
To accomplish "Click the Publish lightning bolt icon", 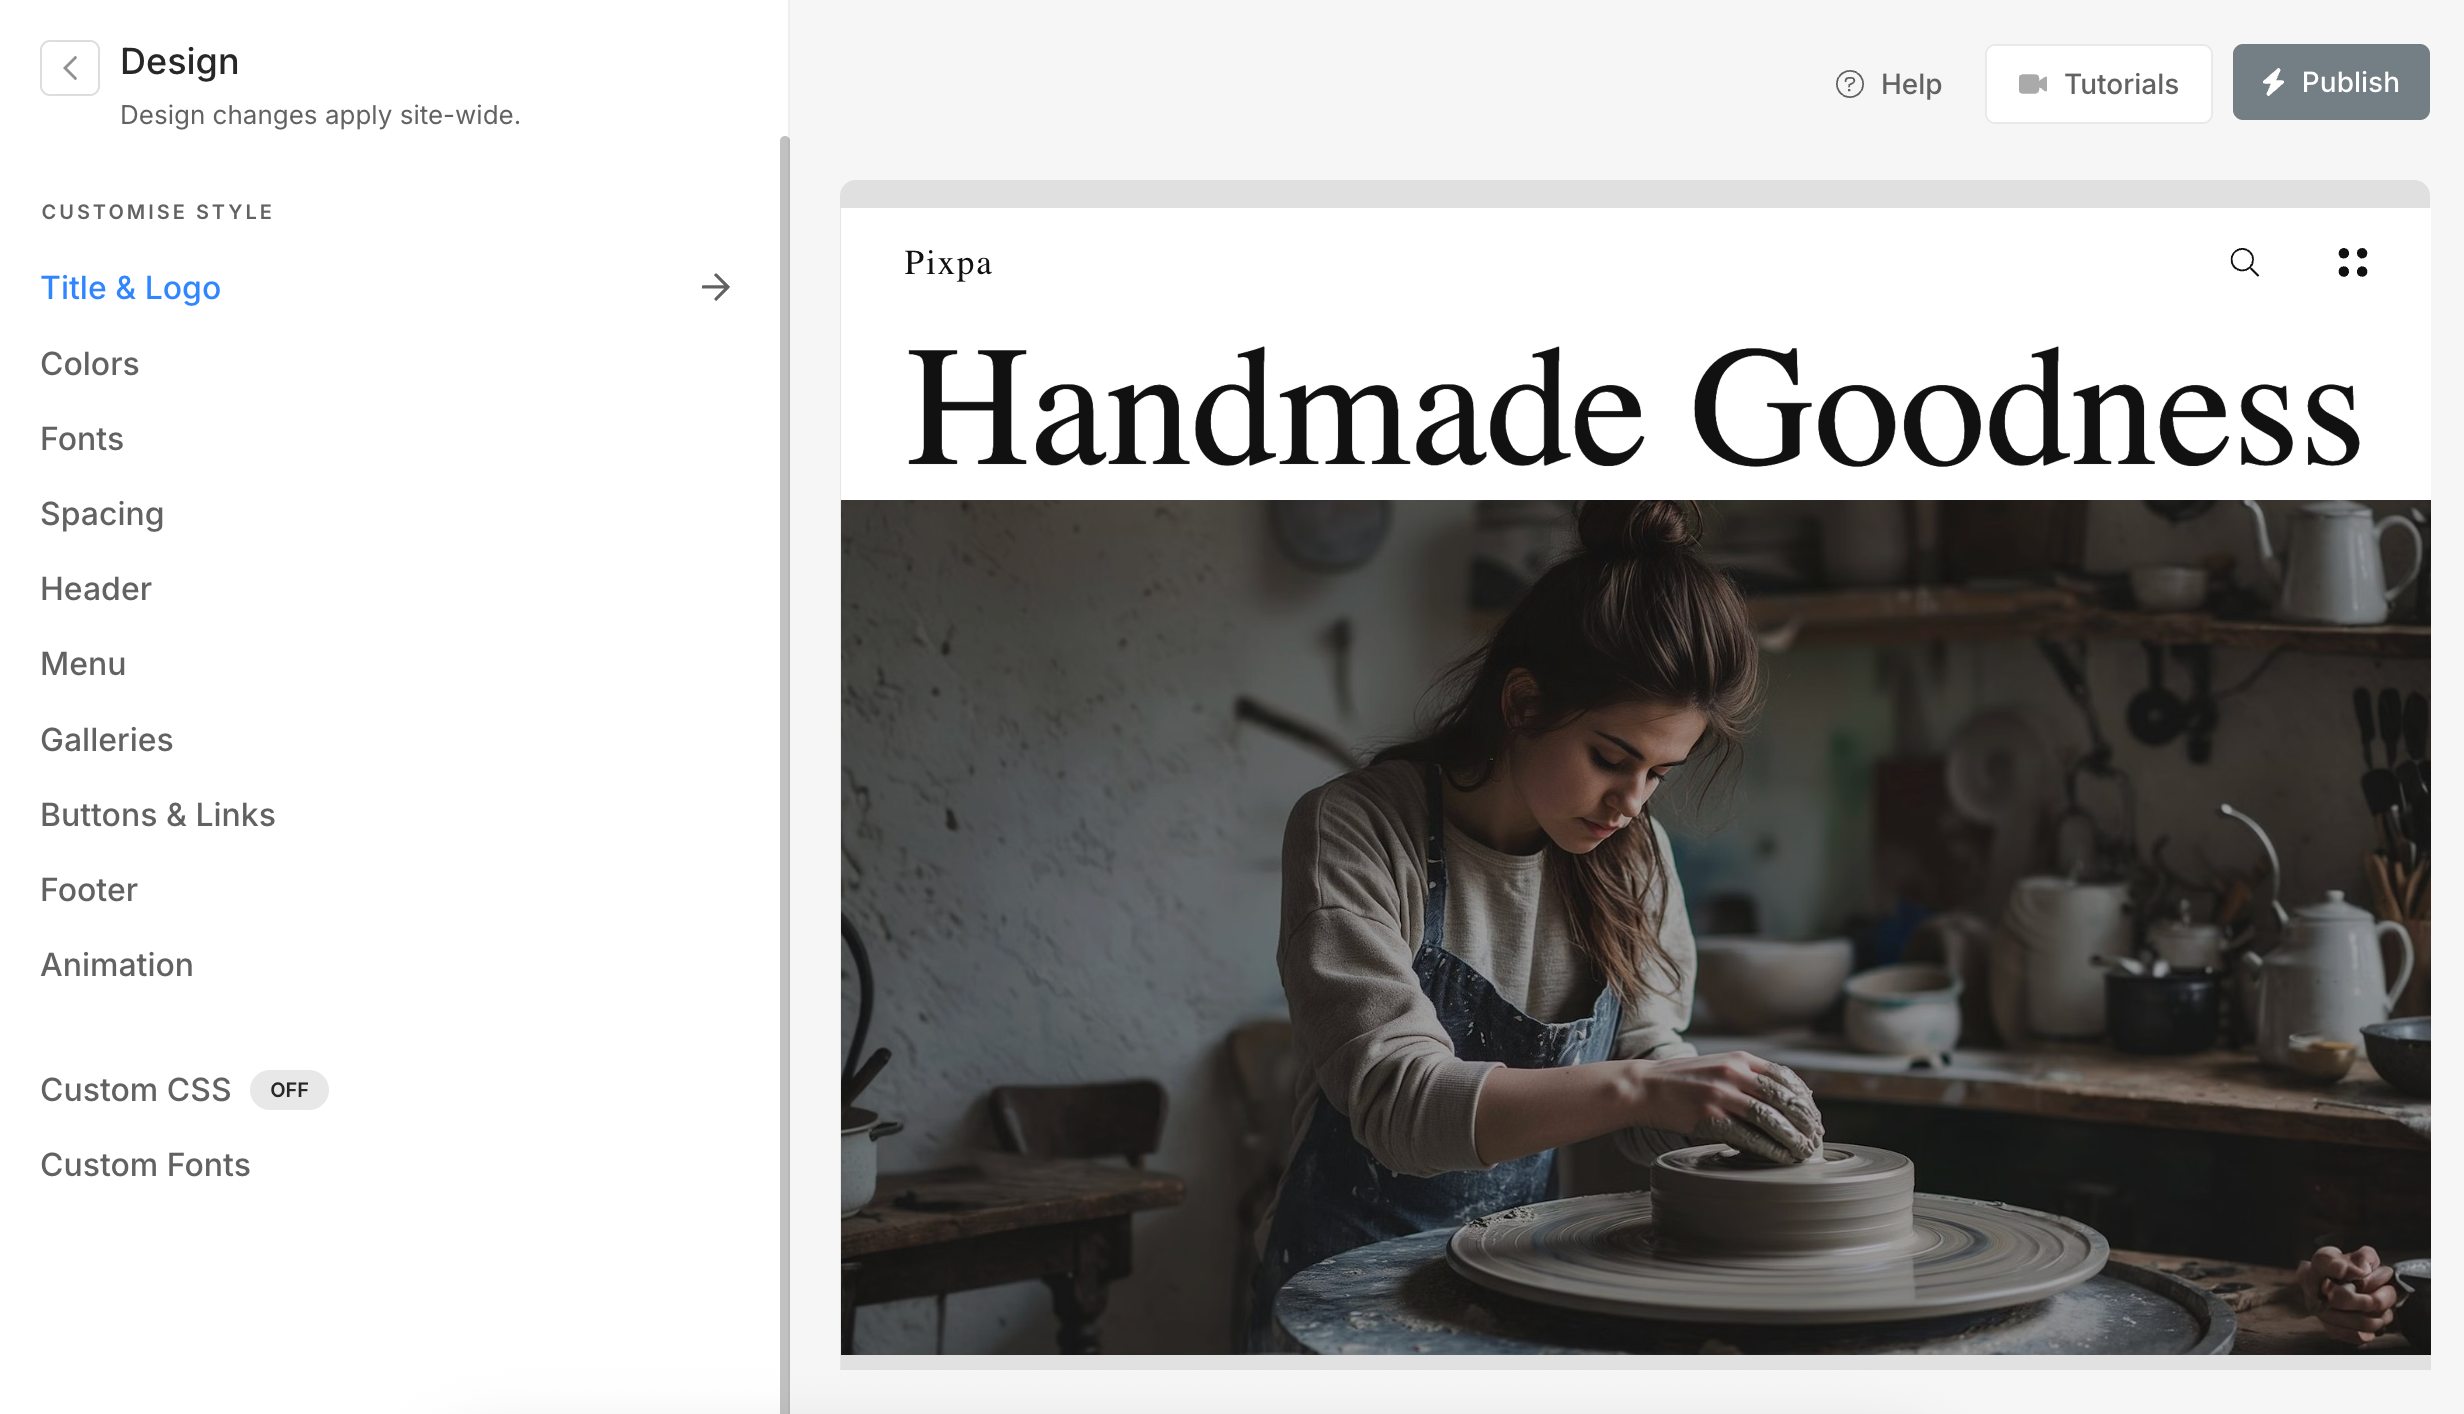I will (x=2274, y=82).
